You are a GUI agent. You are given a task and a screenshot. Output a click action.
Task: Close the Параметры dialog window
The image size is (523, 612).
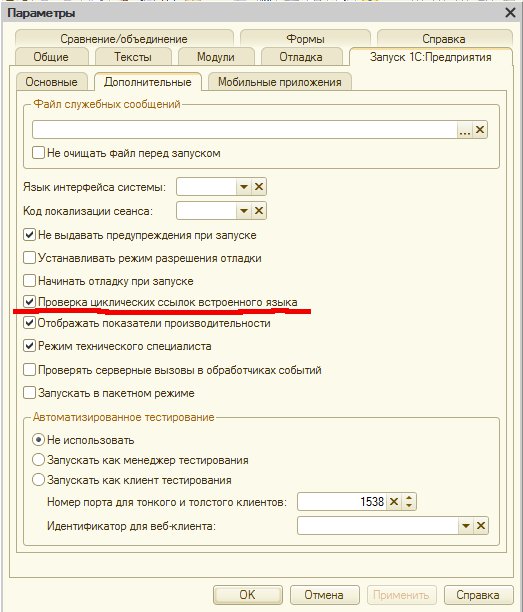click(x=510, y=12)
